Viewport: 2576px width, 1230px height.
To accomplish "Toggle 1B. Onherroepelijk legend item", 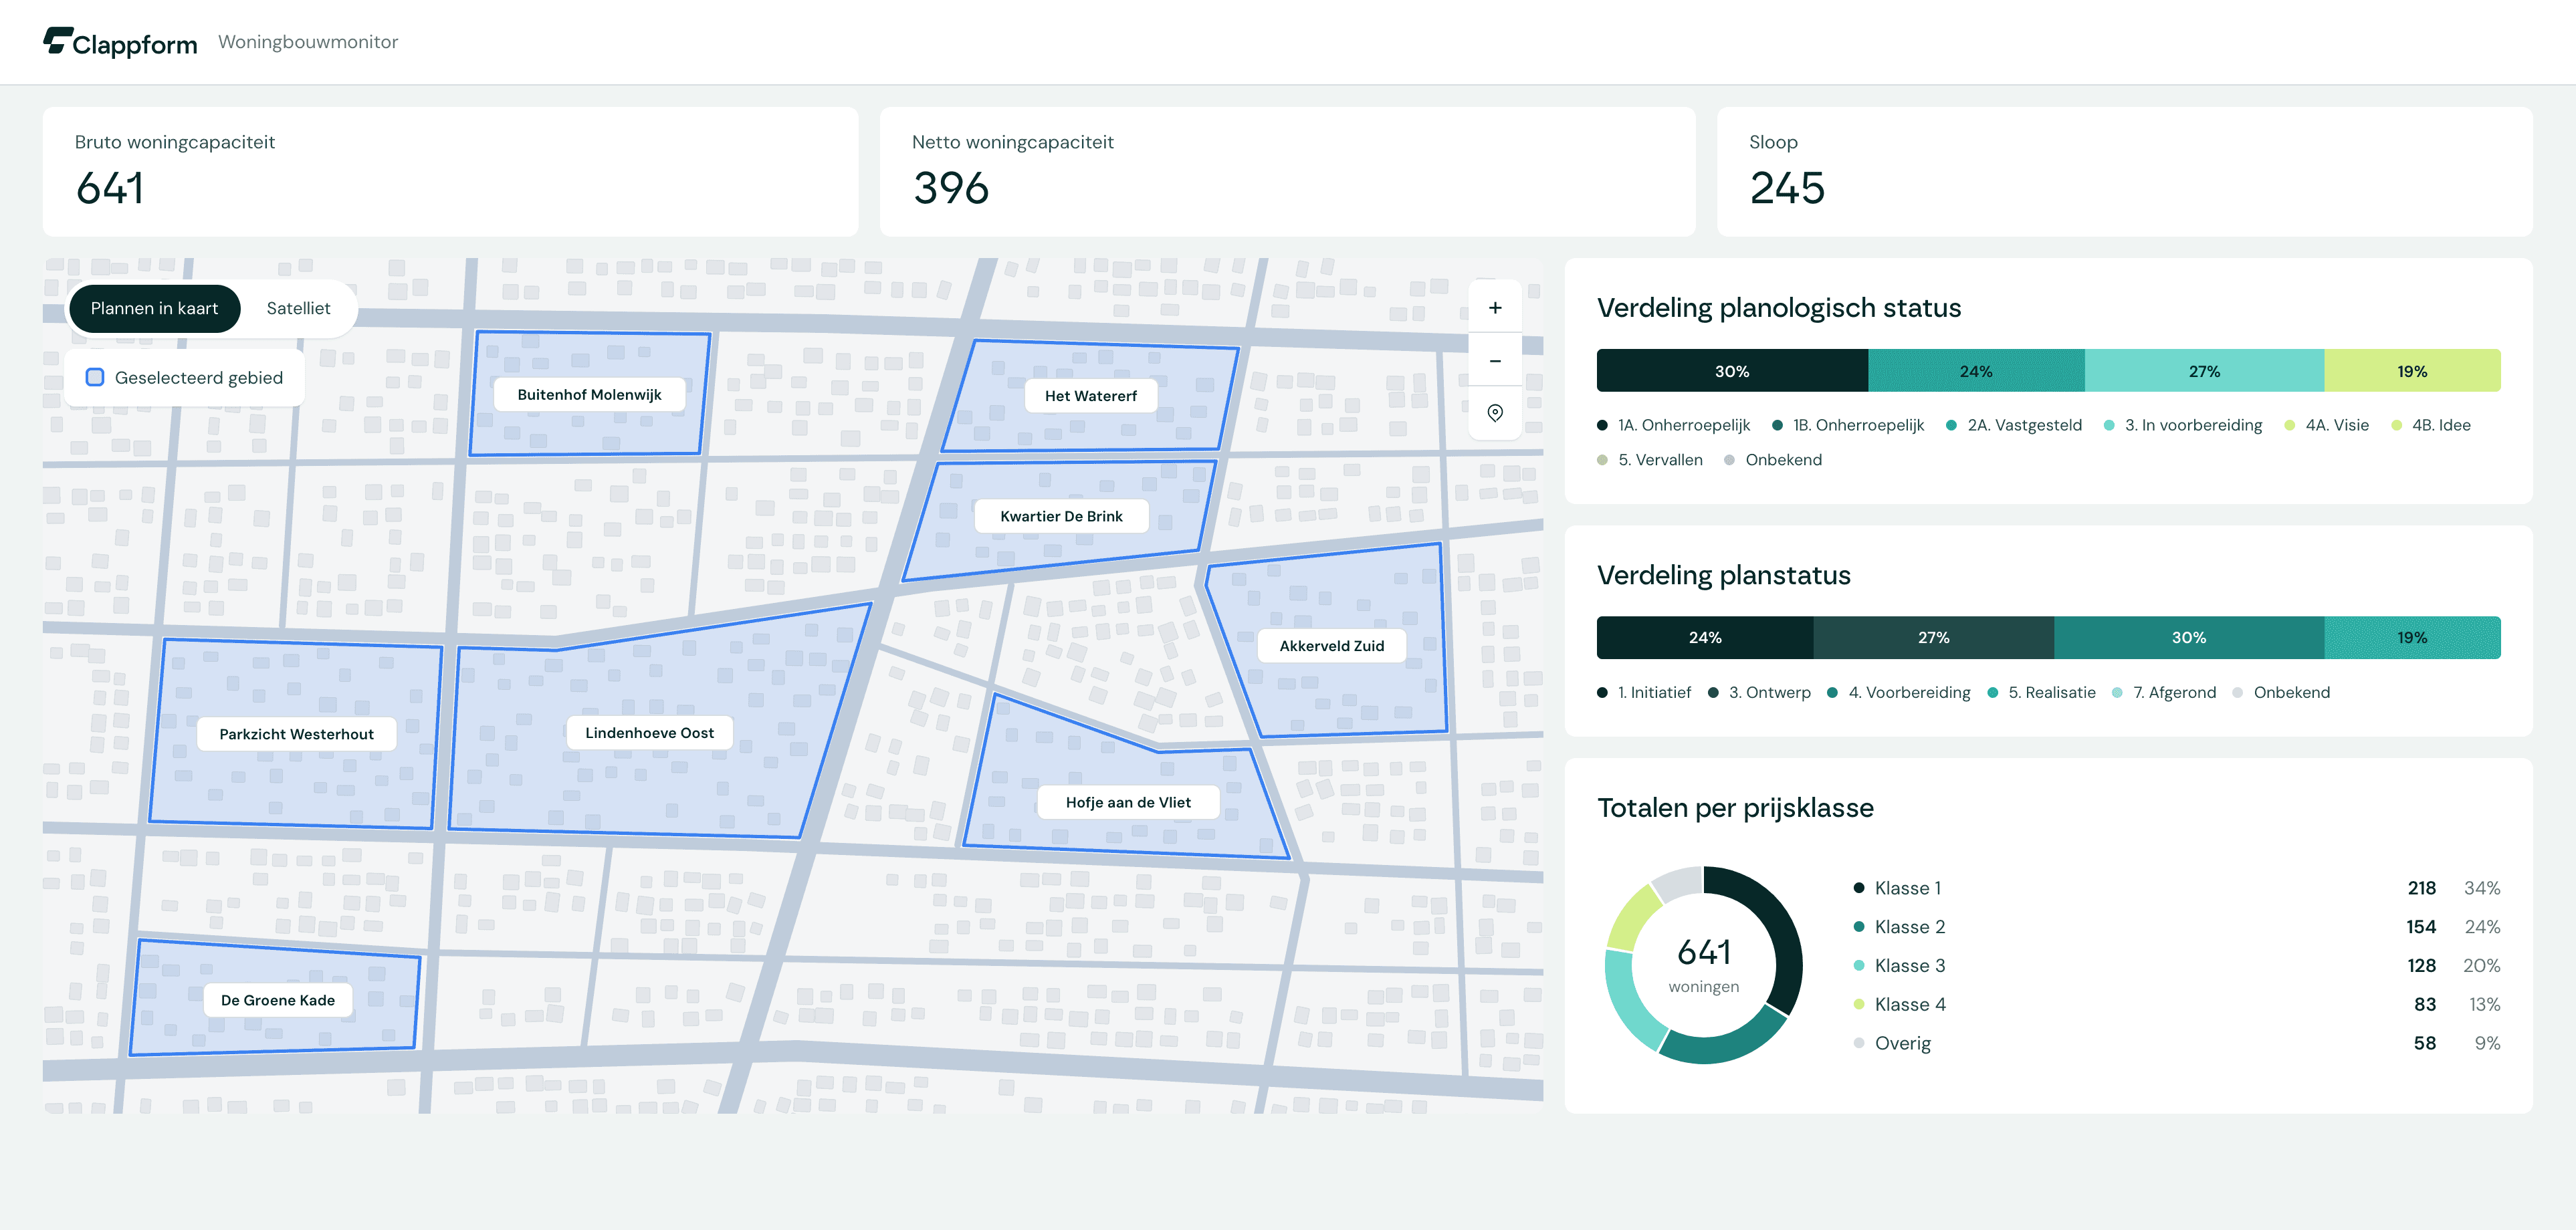I will pyautogui.click(x=1848, y=425).
